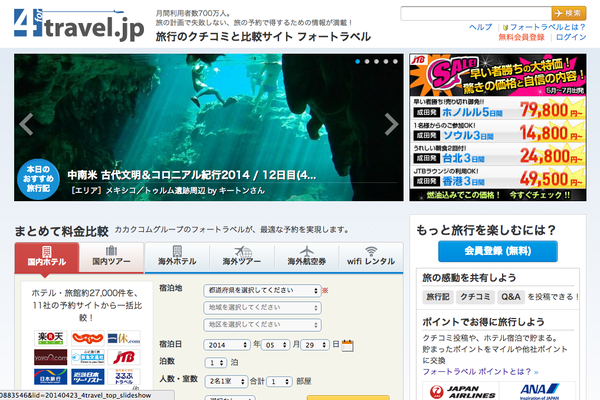Click the 4travel.jp logo
This screenshot has height=400, width=600.
79,25
